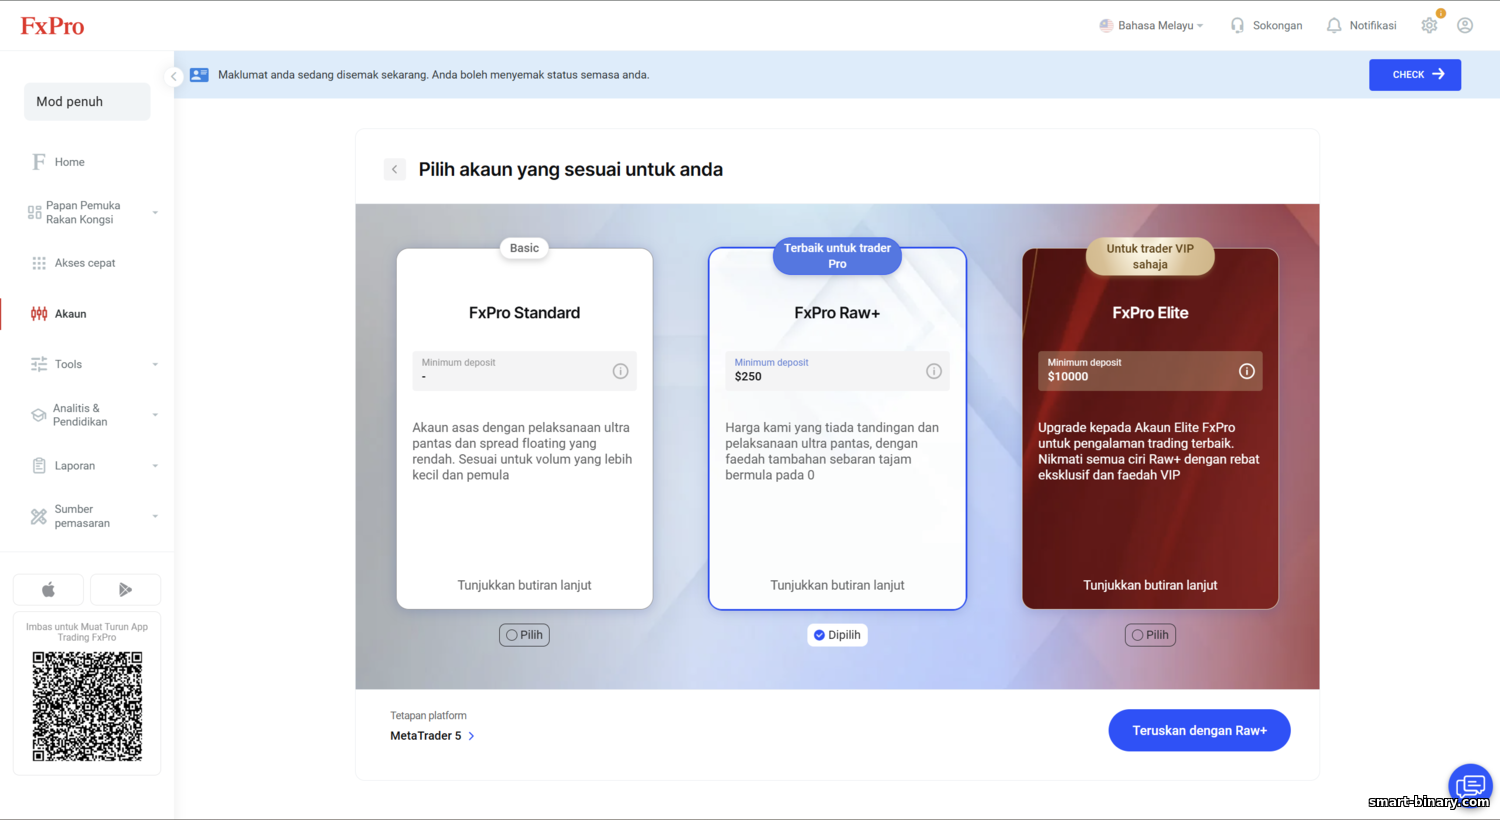Screen dimensions: 1500x820
Task: Click Tools sliders icon
Action: (39, 364)
